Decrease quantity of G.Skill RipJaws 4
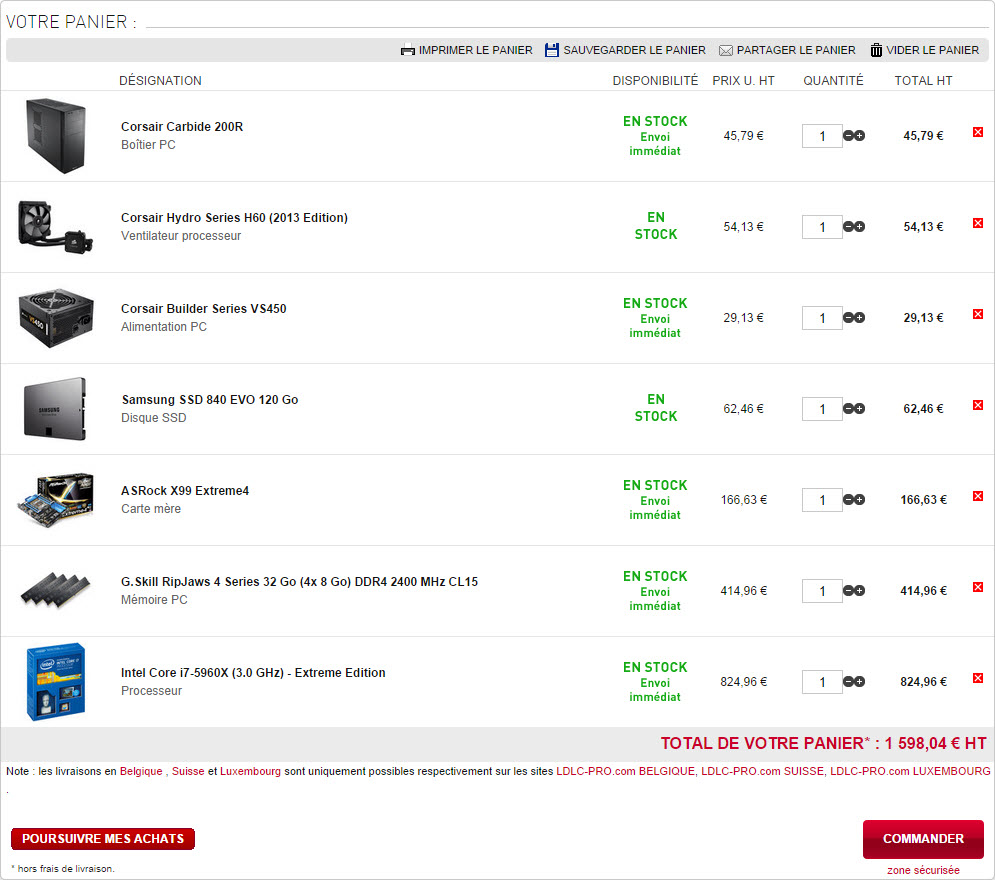Screen dimensions: 995x880 (848, 591)
